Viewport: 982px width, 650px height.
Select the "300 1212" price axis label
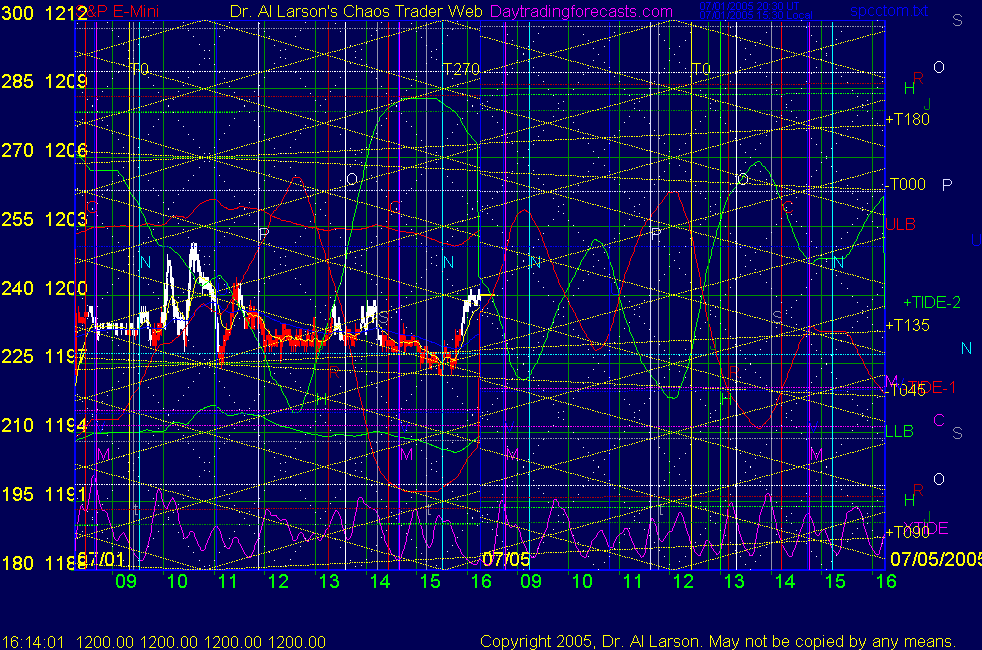(x=44, y=13)
